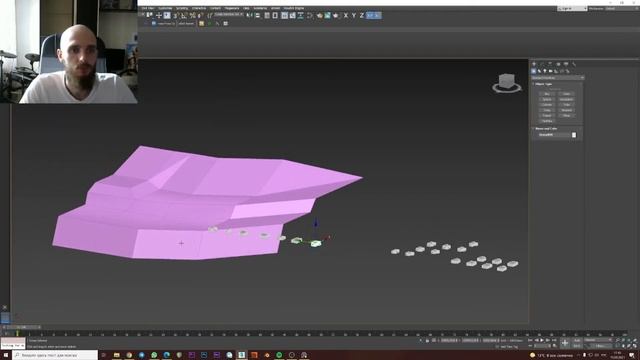Click the ViewCube in the viewport
640x360 pixels.
click(x=507, y=83)
